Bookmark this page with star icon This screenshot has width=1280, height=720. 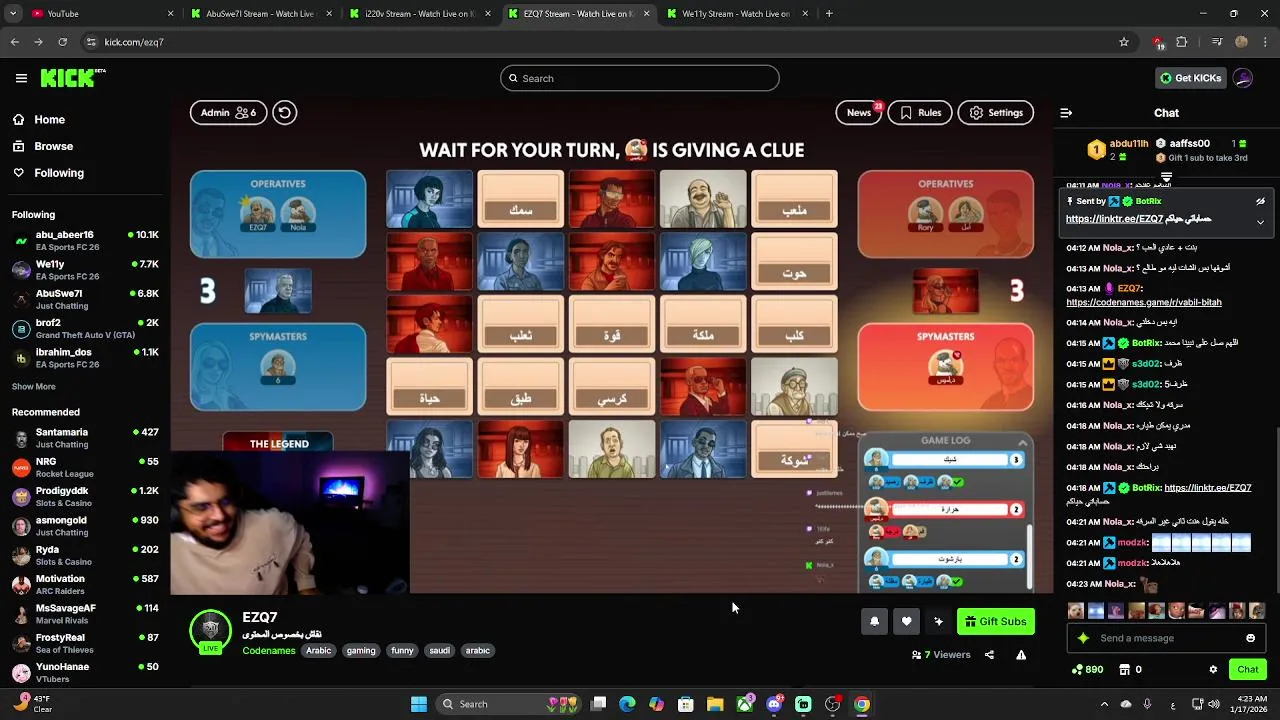coord(1124,42)
